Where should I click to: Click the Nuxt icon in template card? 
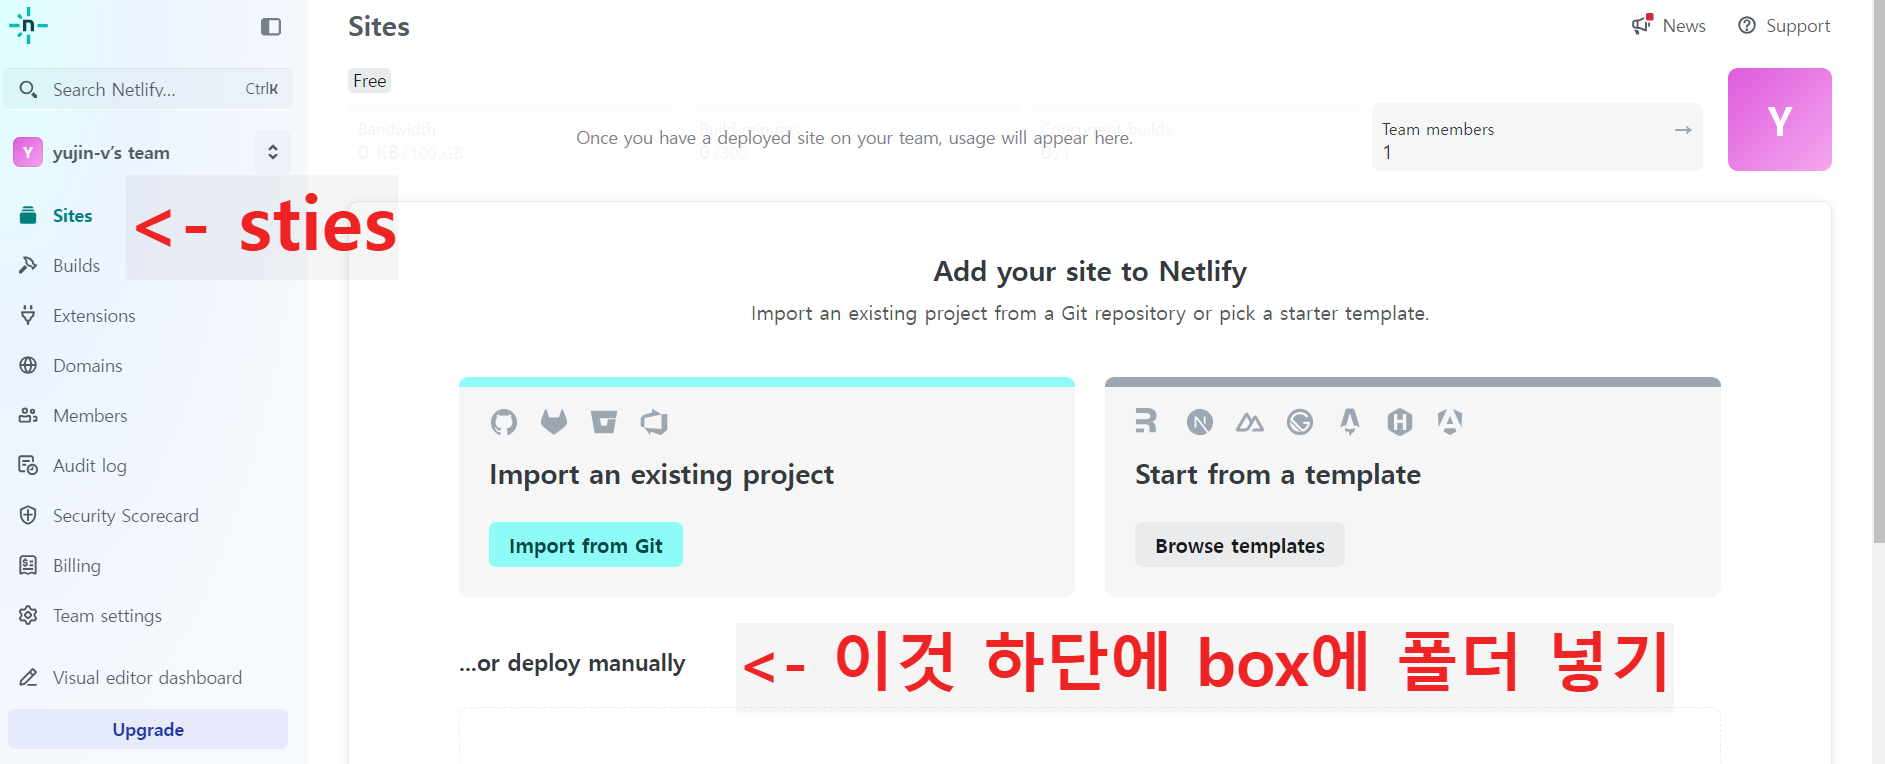click(x=1250, y=423)
